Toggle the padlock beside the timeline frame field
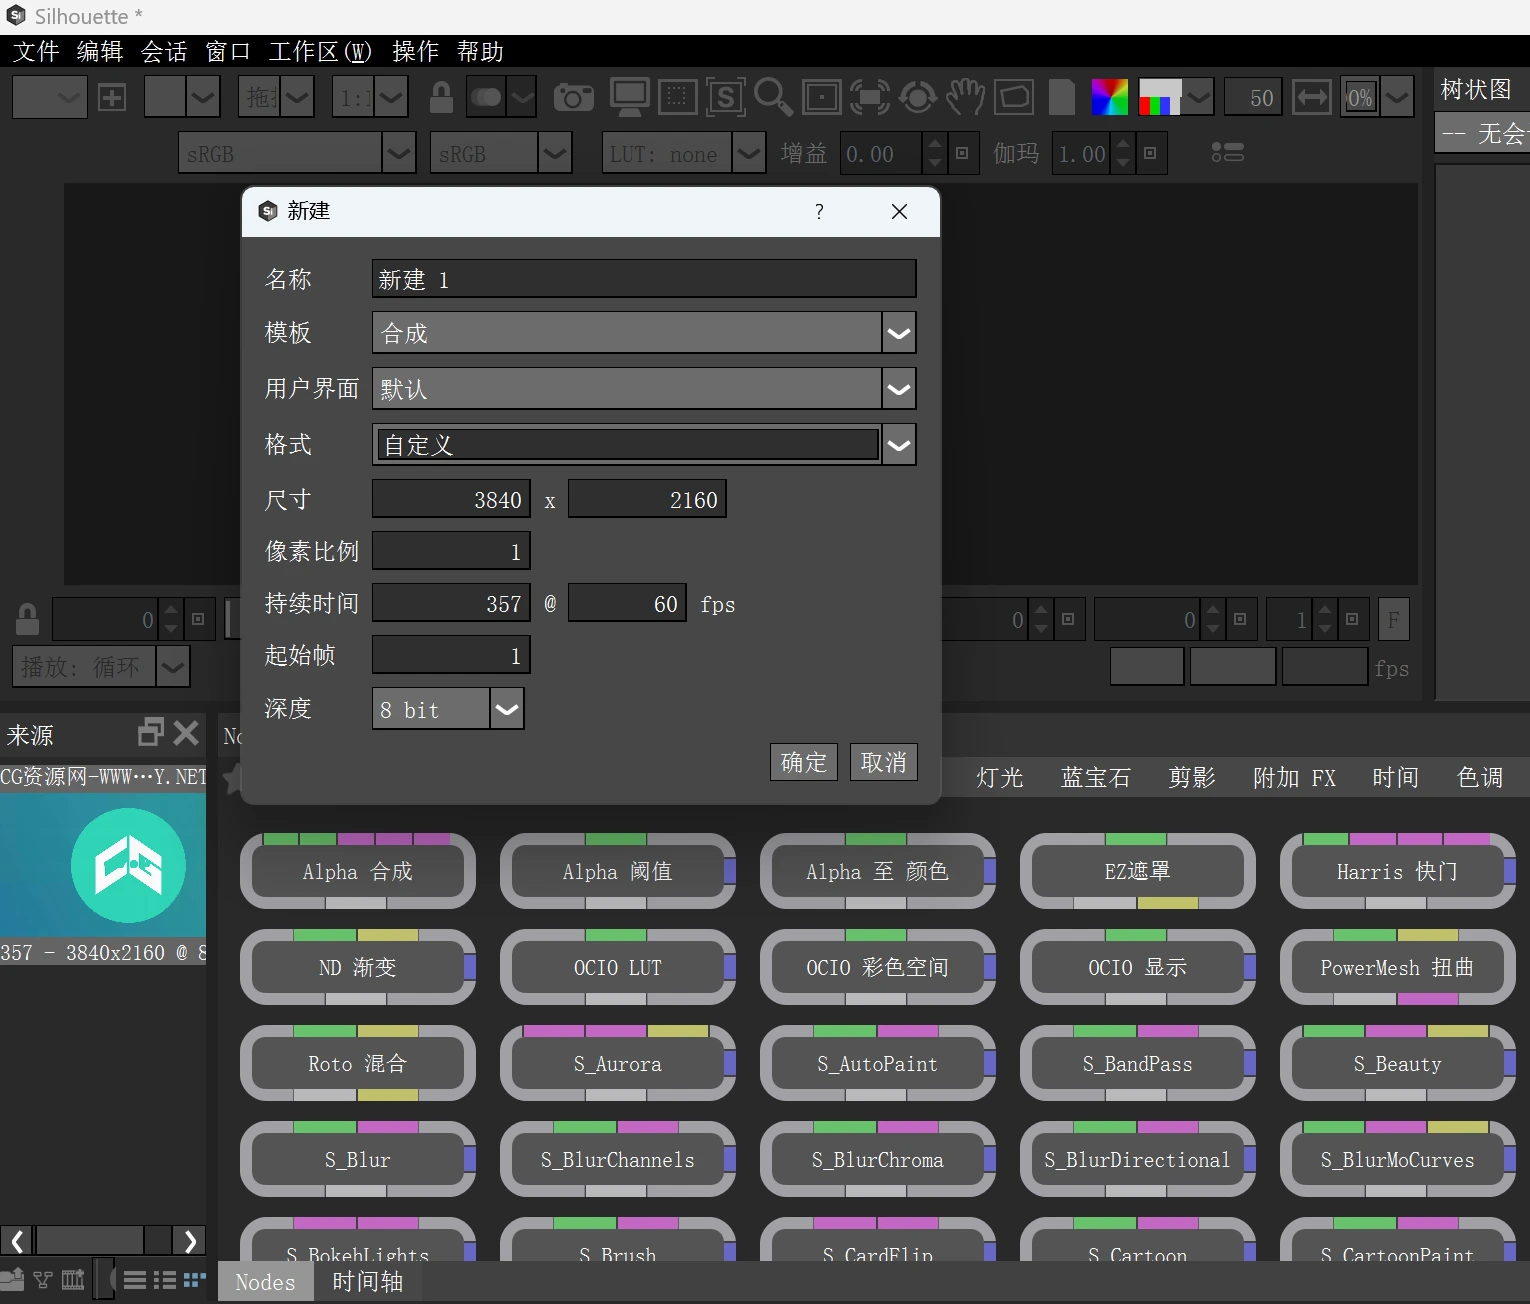The width and height of the screenshot is (1530, 1304). click(x=27, y=619)
